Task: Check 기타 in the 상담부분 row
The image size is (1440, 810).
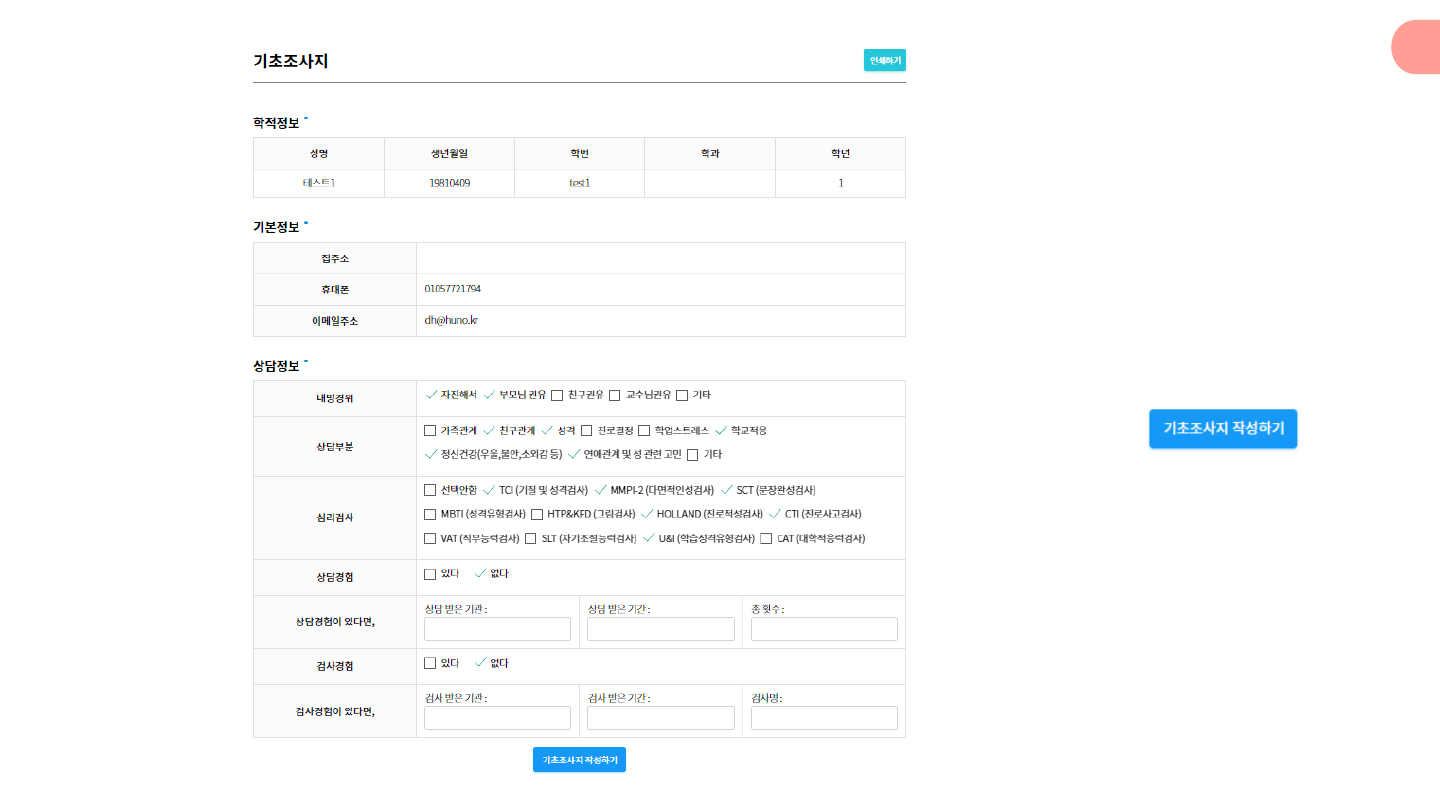Action: [693, 454]
